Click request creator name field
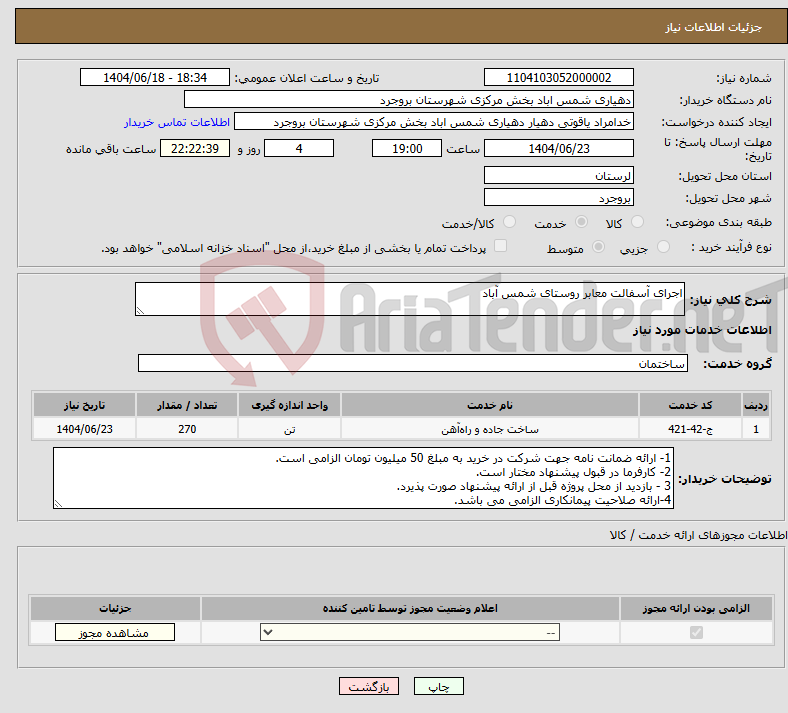The image size is (788, 713). click(434, 122)
